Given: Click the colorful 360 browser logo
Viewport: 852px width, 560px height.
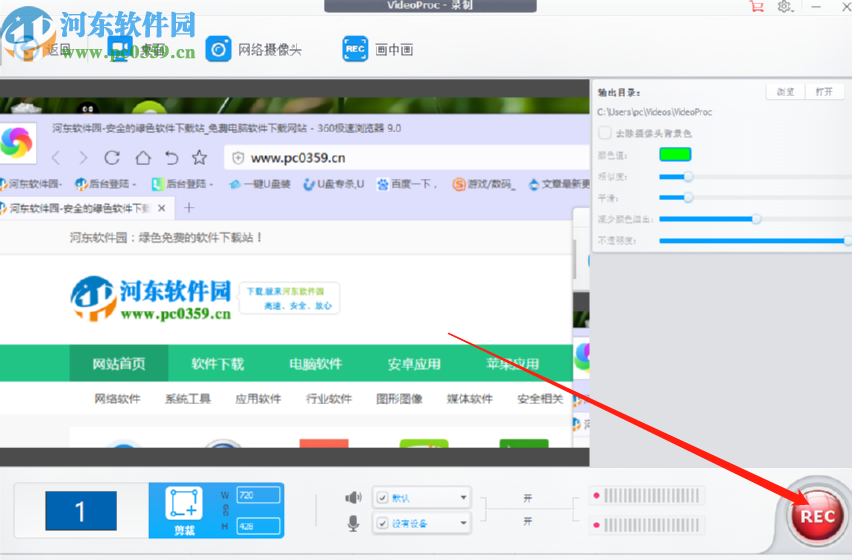Looking at the screenshot, I should click(17, 143).
